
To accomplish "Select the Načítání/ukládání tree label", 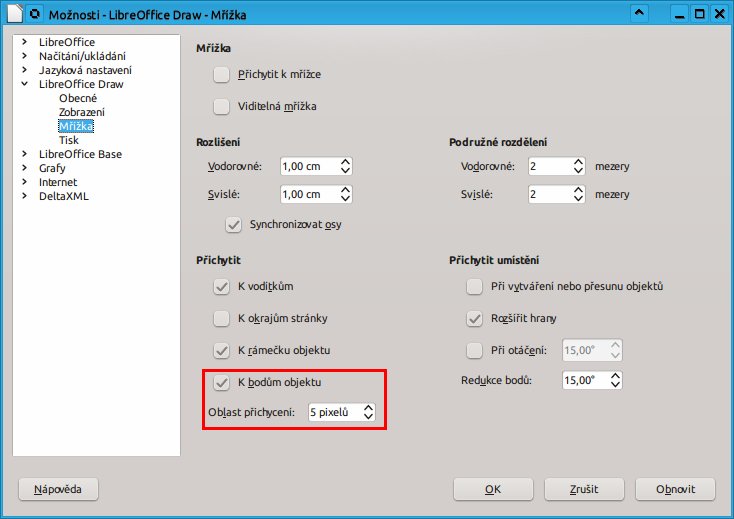I will [x=82, y=56].
